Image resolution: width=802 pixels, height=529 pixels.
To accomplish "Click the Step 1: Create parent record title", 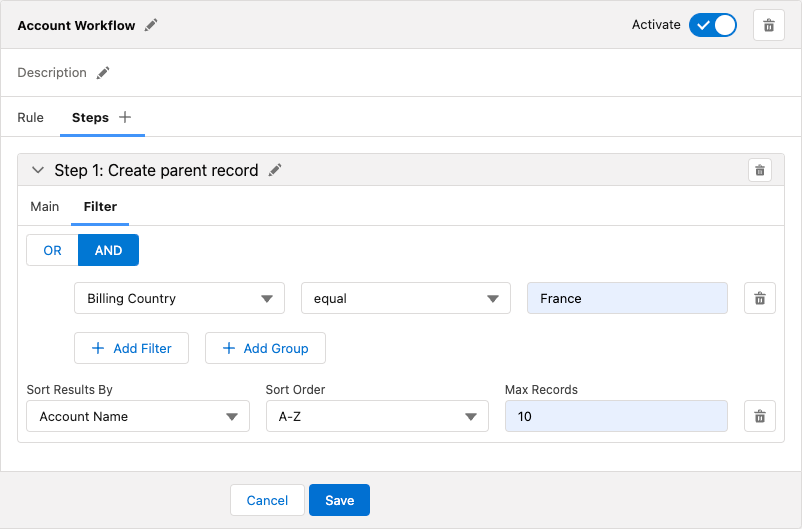I will click(x=157, y=170).
